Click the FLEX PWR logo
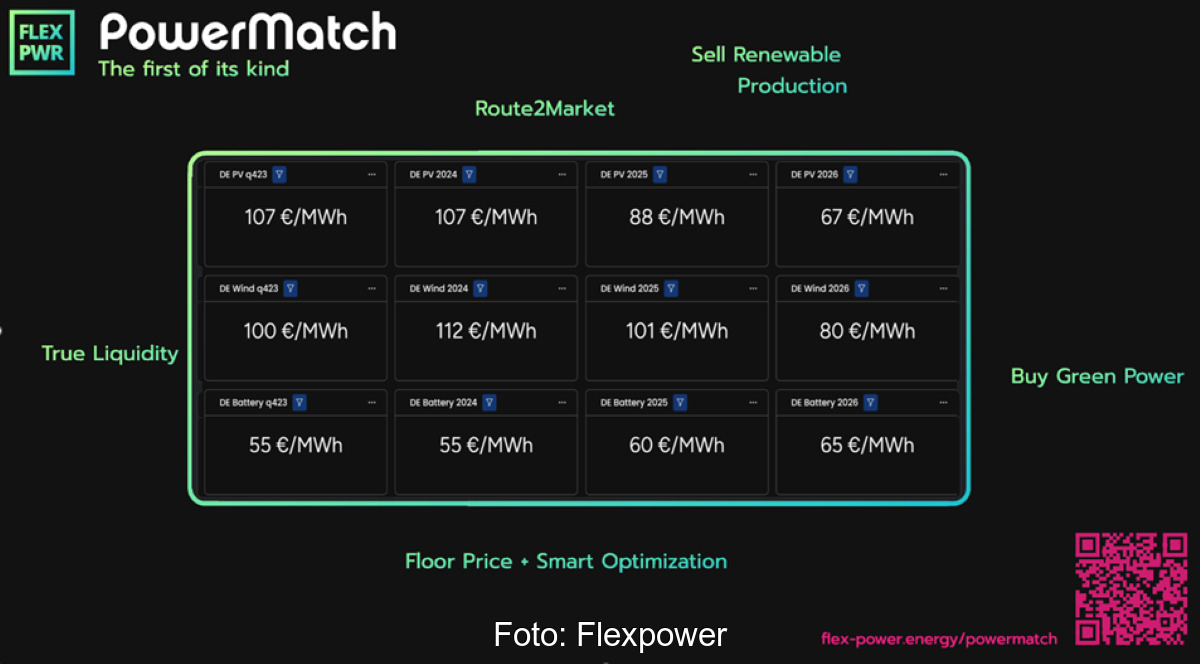 coord(41,42)
